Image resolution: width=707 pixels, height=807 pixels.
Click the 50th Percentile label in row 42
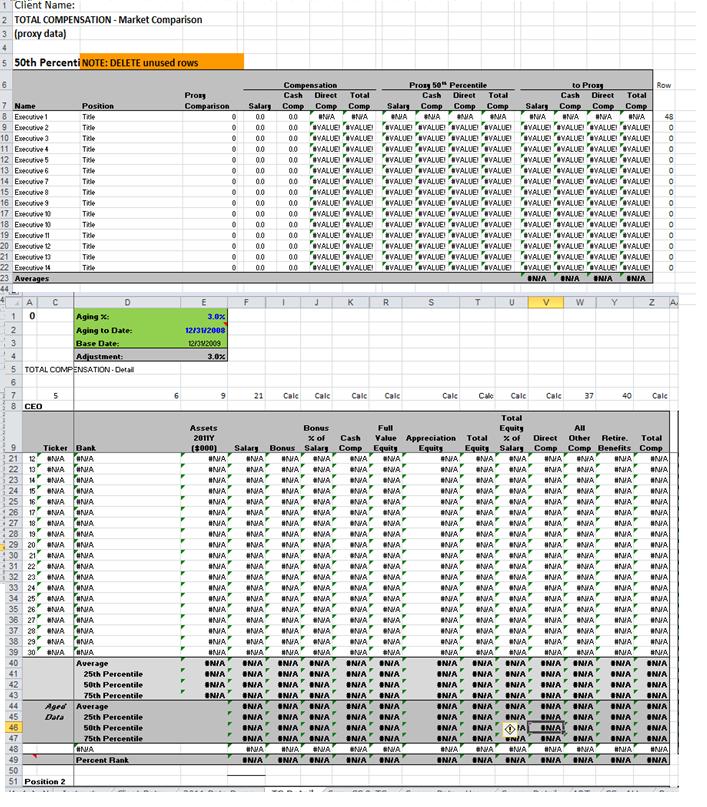[x=113, y=685]
